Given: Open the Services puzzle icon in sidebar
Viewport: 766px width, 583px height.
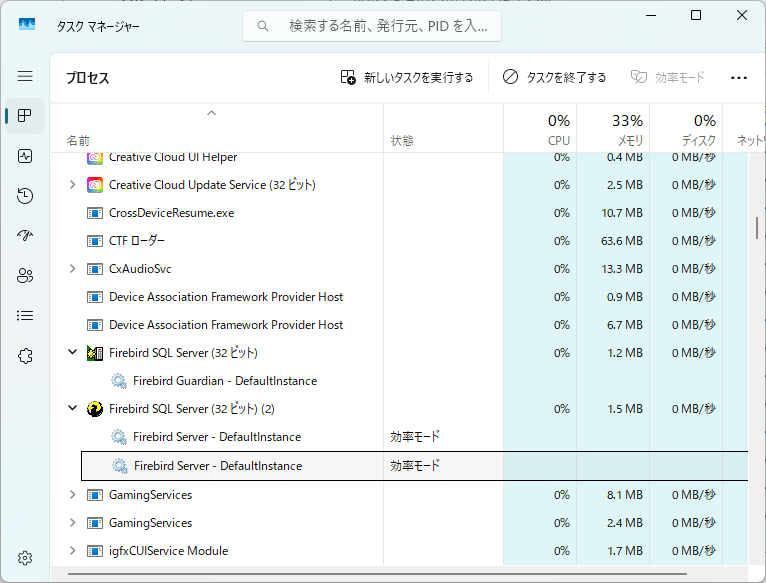Looking at the screenshot, I should (25, 356).
